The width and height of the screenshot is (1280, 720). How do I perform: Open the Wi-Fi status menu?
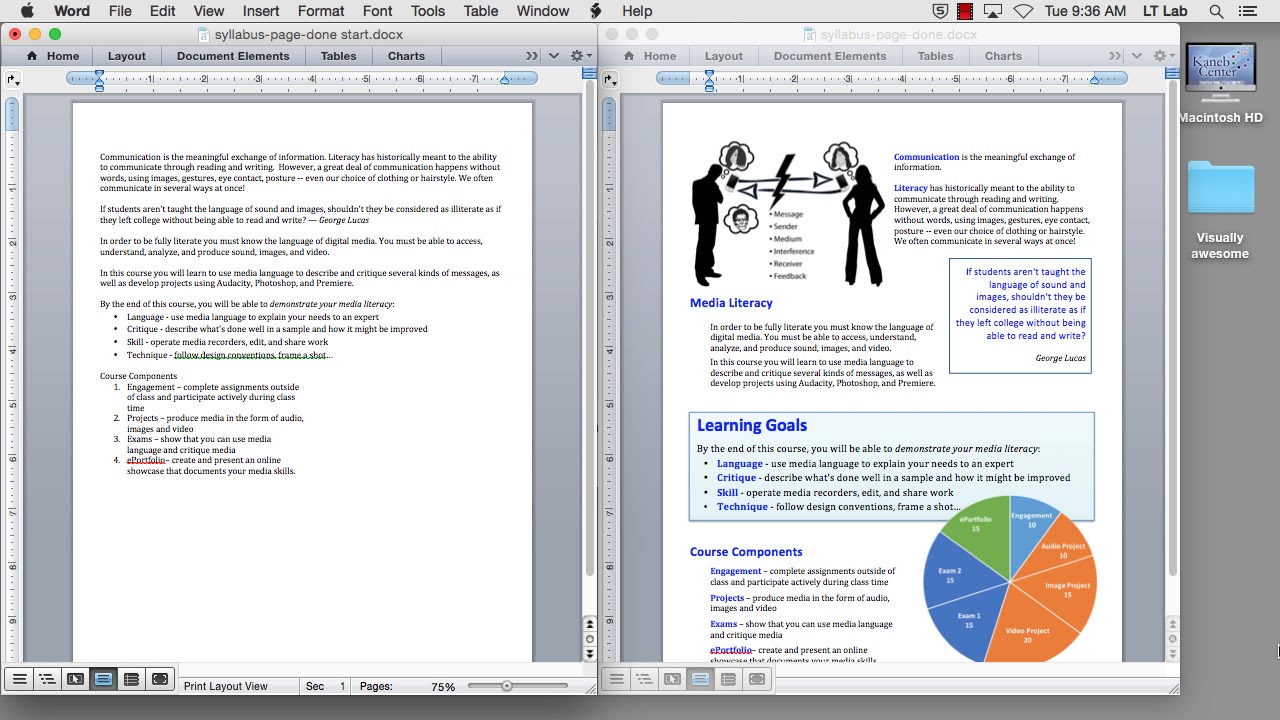[x=1023, y=11]
